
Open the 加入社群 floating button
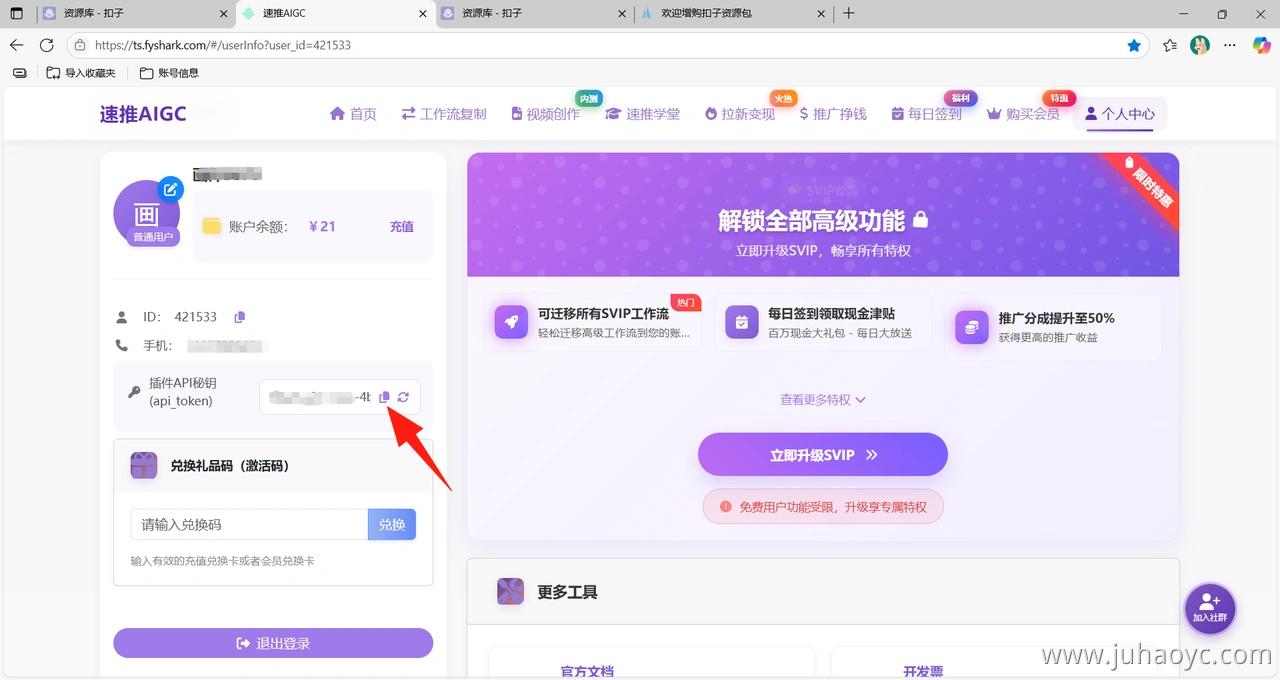tap(1210, 608)
